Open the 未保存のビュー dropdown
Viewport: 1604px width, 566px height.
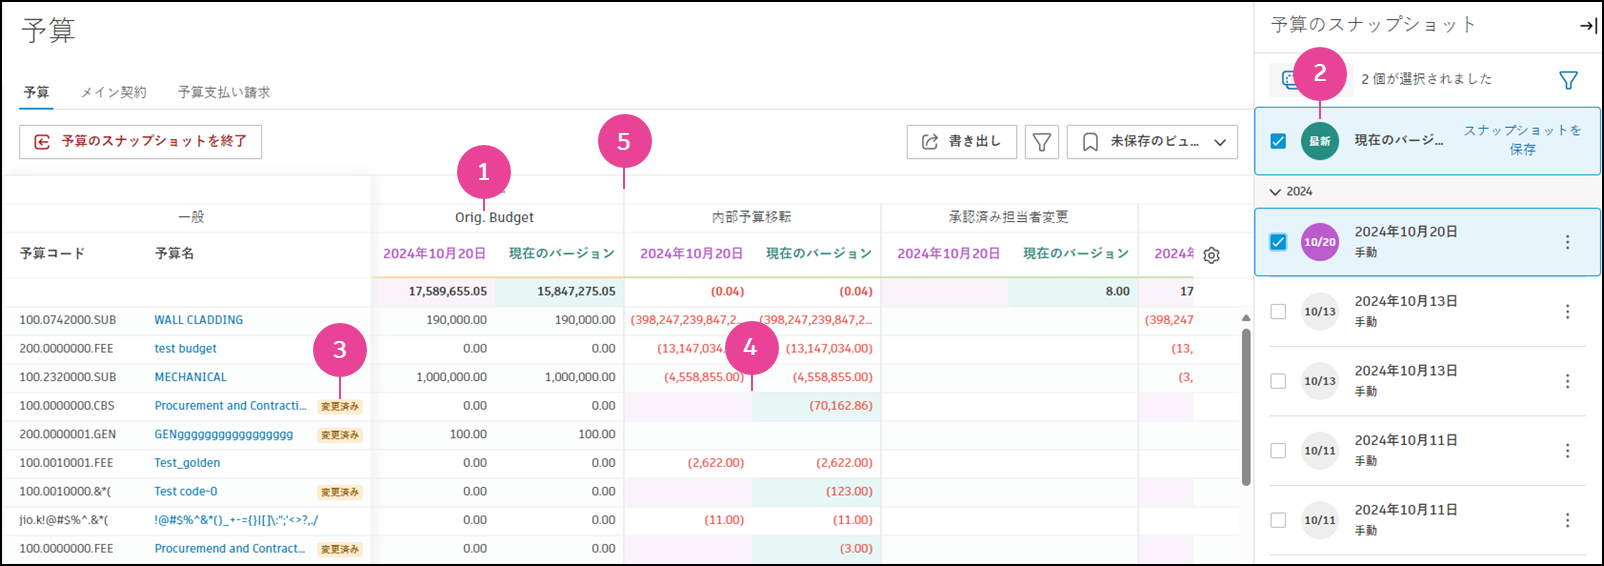(x=1153, y=142)
